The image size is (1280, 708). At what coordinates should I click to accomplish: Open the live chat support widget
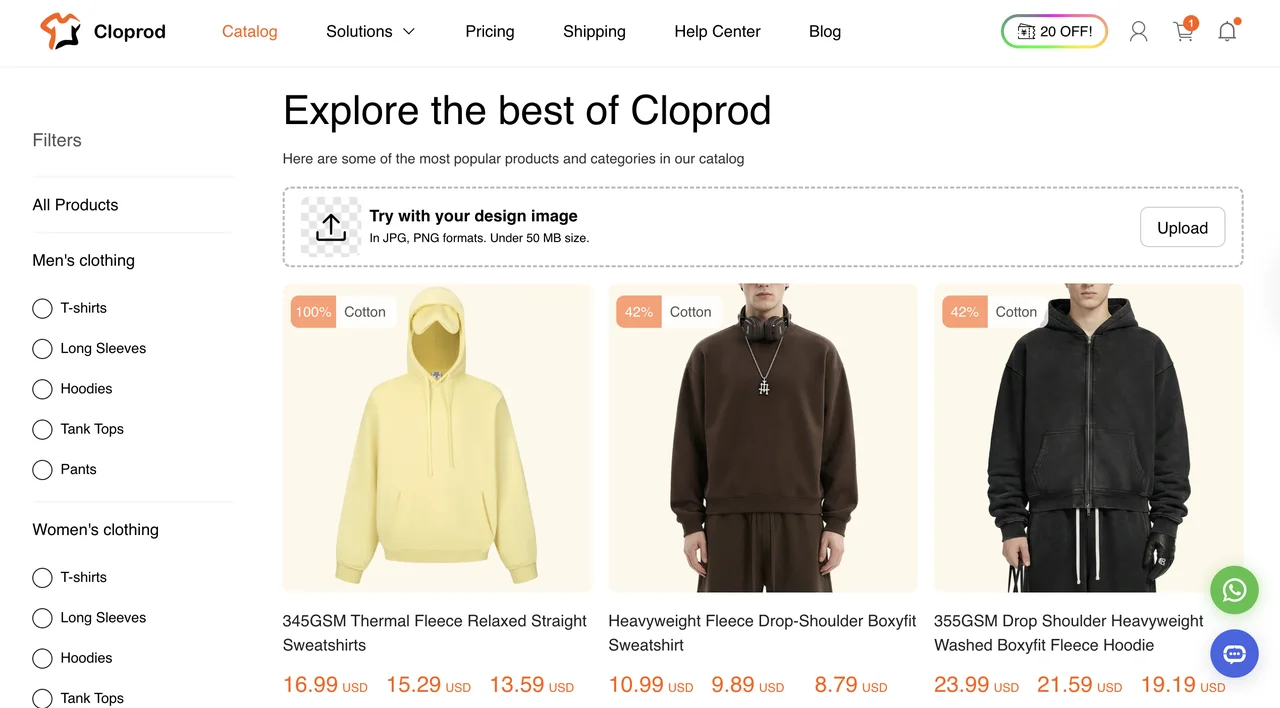tap(1234, 655)
